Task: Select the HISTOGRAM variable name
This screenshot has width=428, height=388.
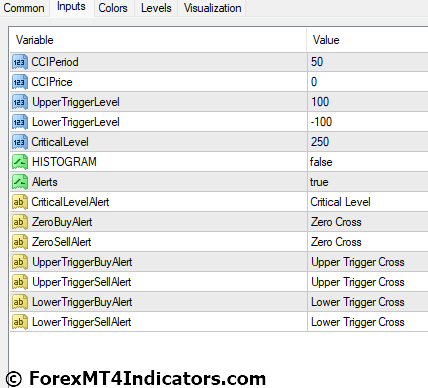Action: [x=64, y=162]
